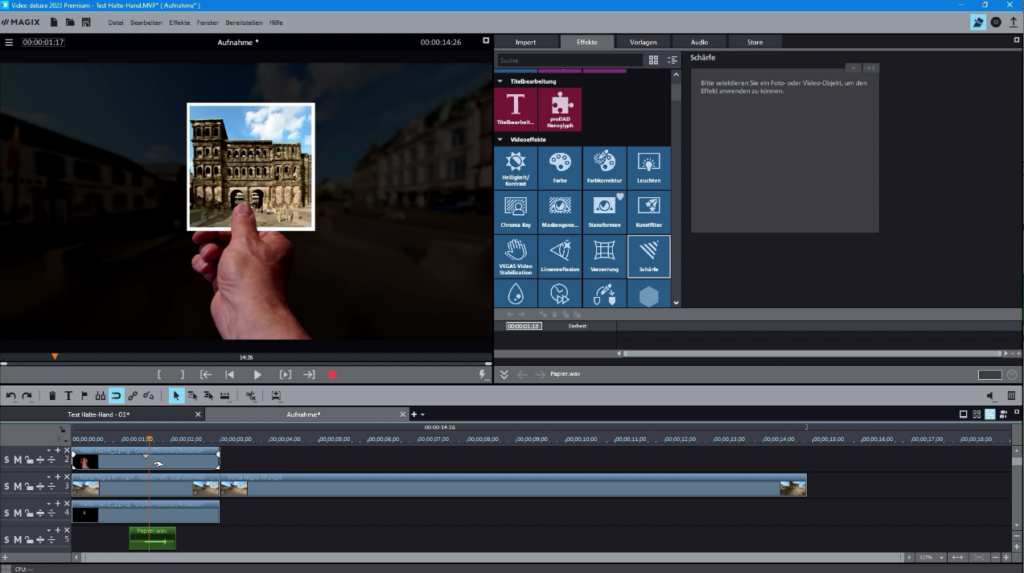Start playback with the play button
Screen dimensions: 1024x573
pyautogui.click(x=257, y=374)
